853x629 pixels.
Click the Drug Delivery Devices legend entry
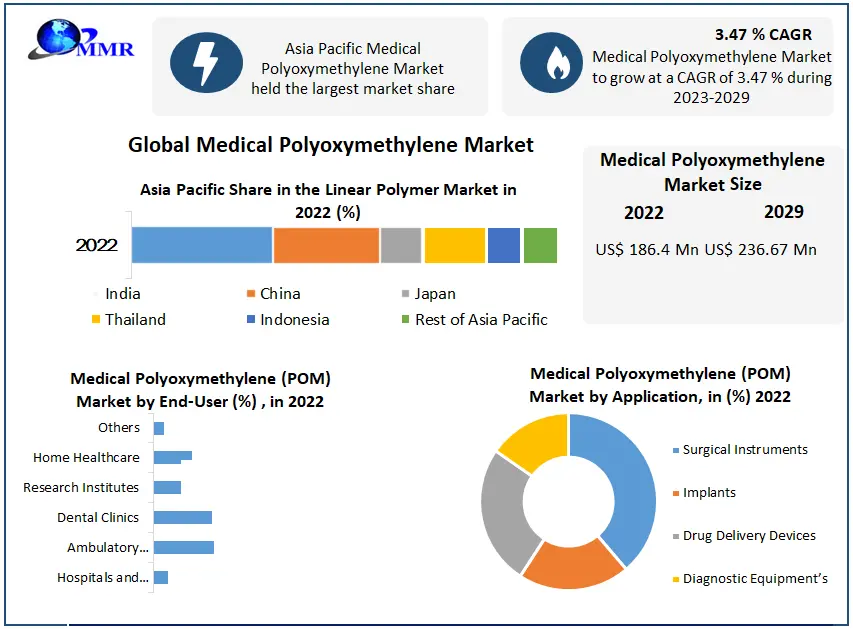[x=748, y=536]
